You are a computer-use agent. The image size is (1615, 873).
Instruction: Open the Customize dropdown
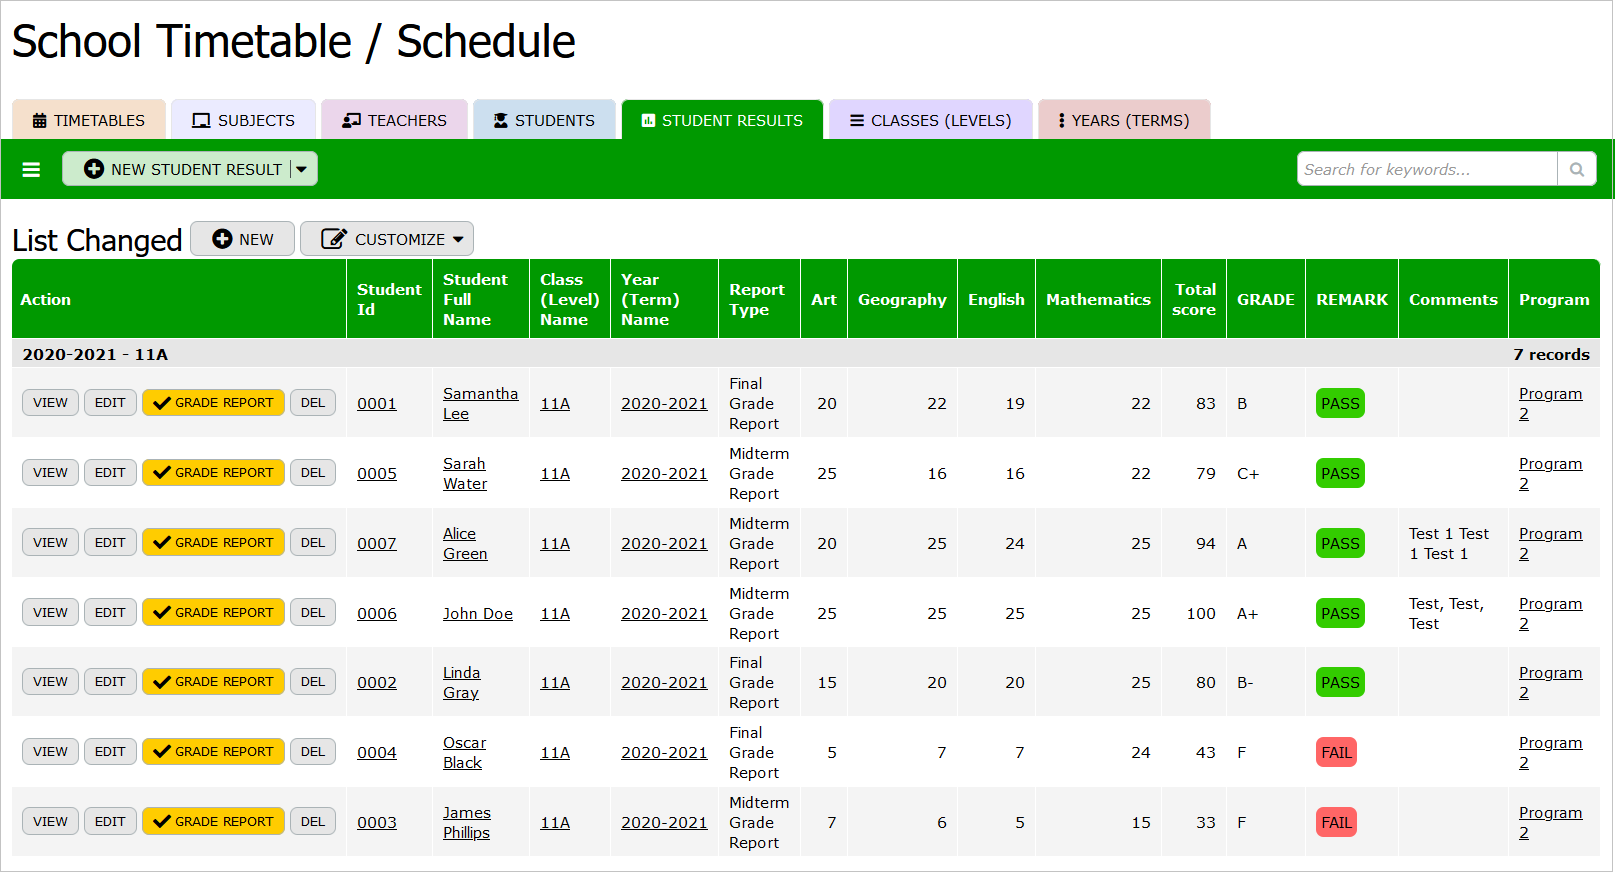click(387, 240)
